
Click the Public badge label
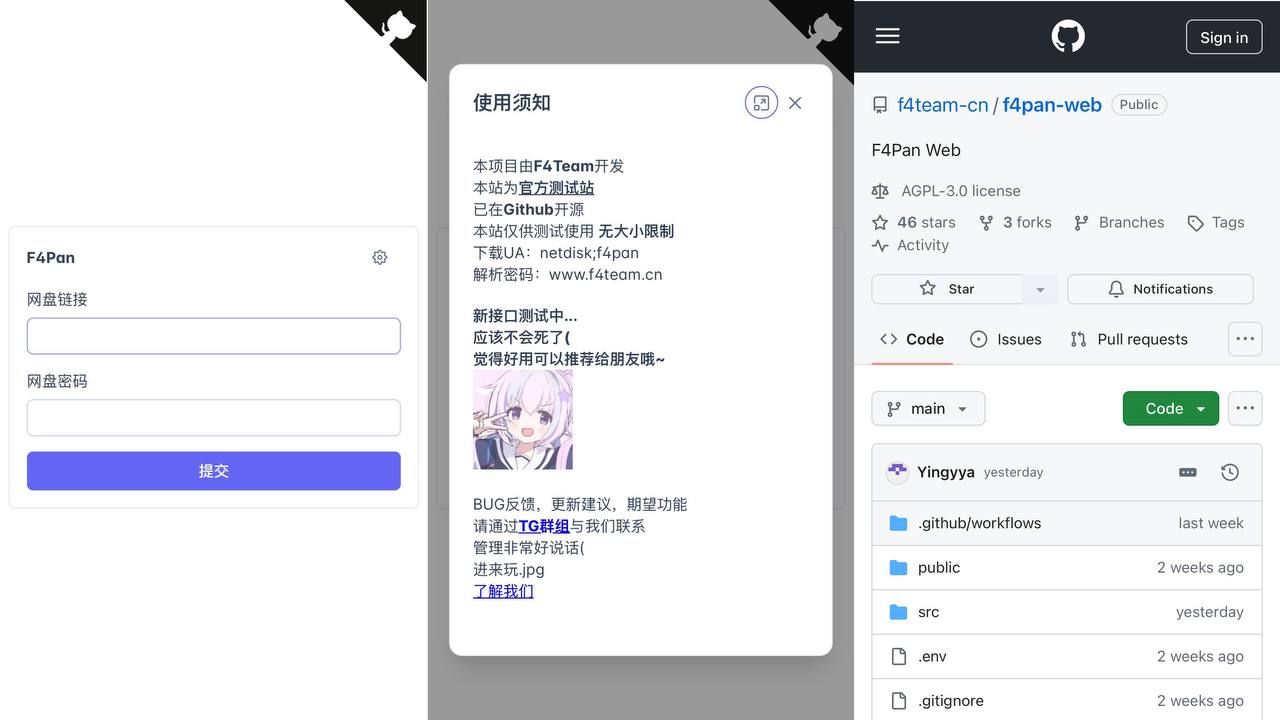[x=1139, y=105]
